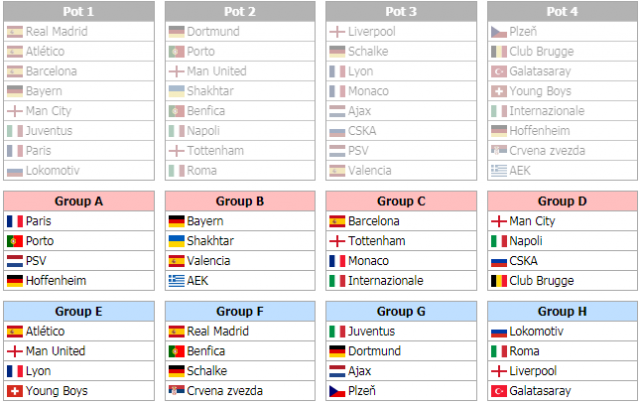The height and width of the screenshot is (403, 640).
Task: Click the Dutch flag beside Ajax in Group G
Action: tap(337, 371)
